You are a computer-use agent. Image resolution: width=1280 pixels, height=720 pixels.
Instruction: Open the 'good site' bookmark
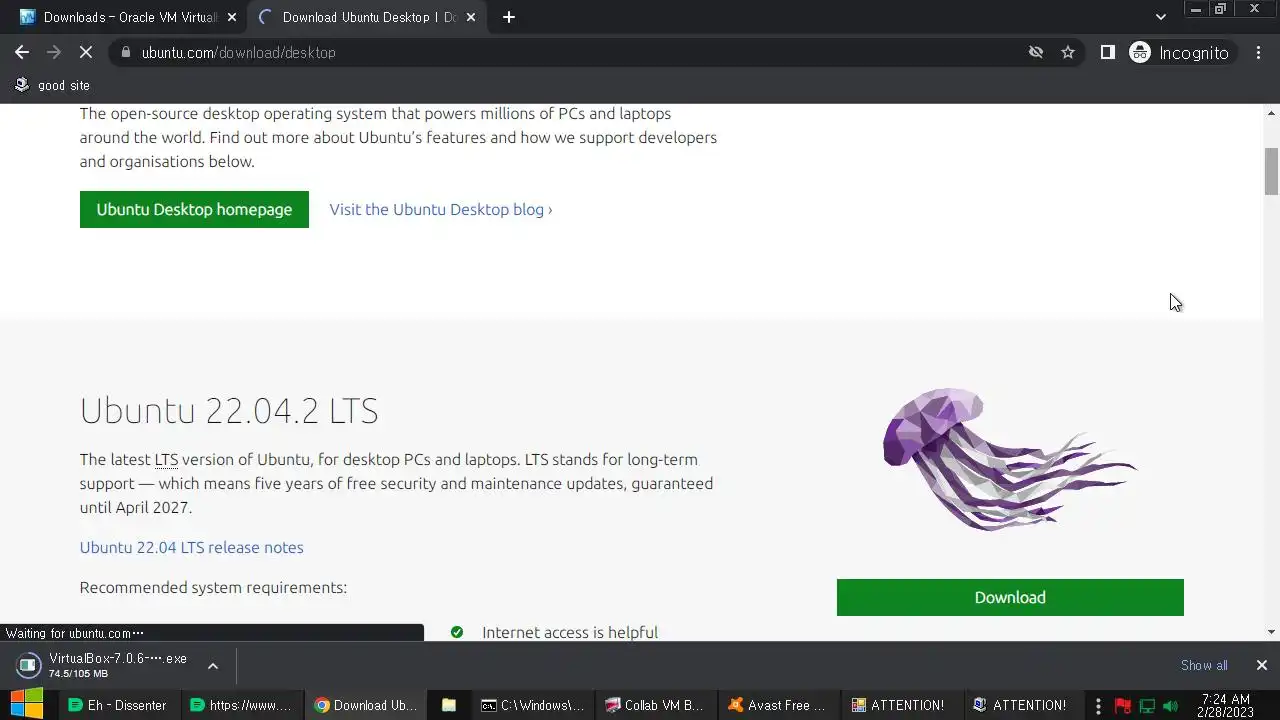(52, 85)
